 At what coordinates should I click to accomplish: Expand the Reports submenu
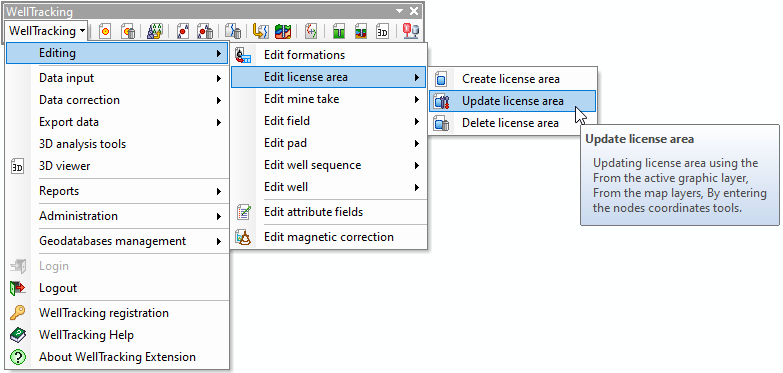(219, 191)
